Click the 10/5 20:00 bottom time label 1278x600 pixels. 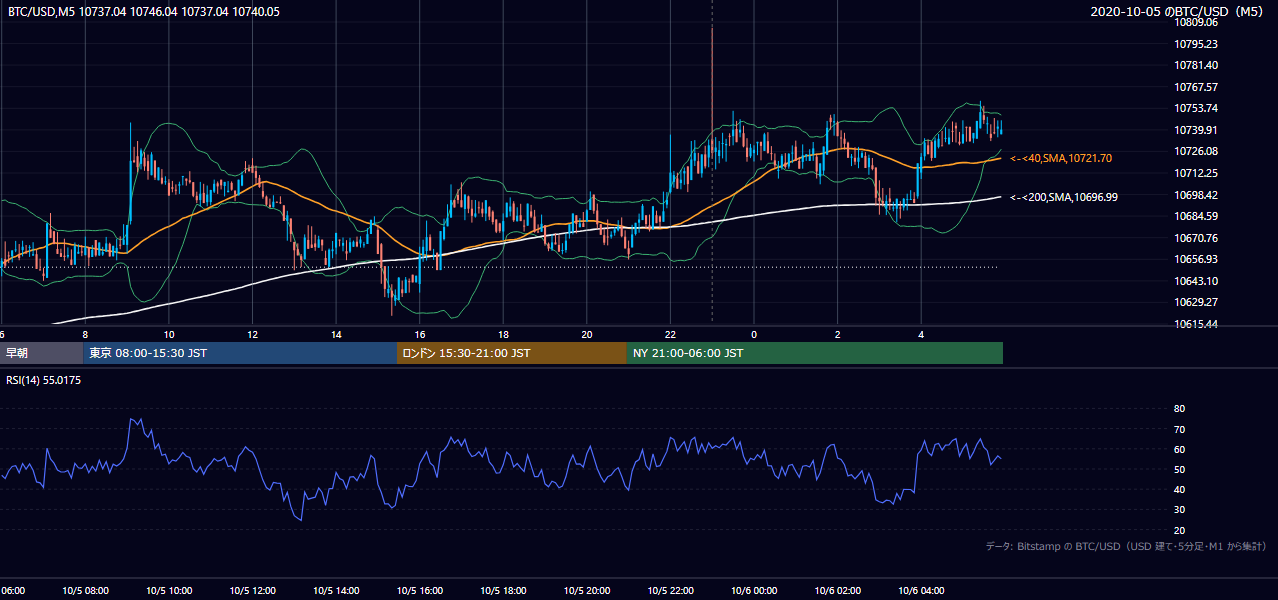(x=587, y=591)
